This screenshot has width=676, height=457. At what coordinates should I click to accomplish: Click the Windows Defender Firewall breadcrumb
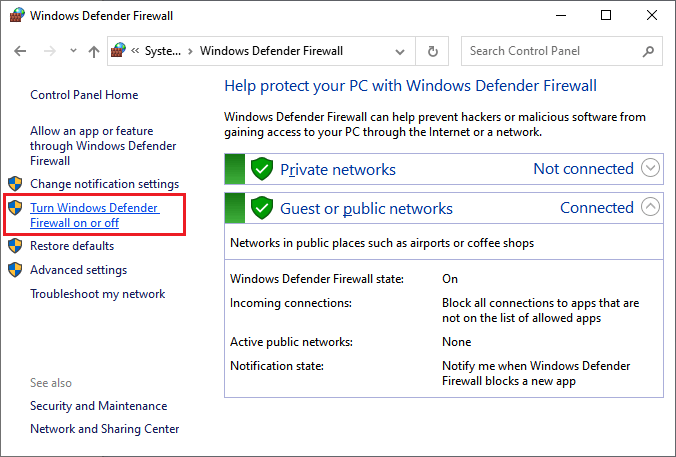coord(271,51)
